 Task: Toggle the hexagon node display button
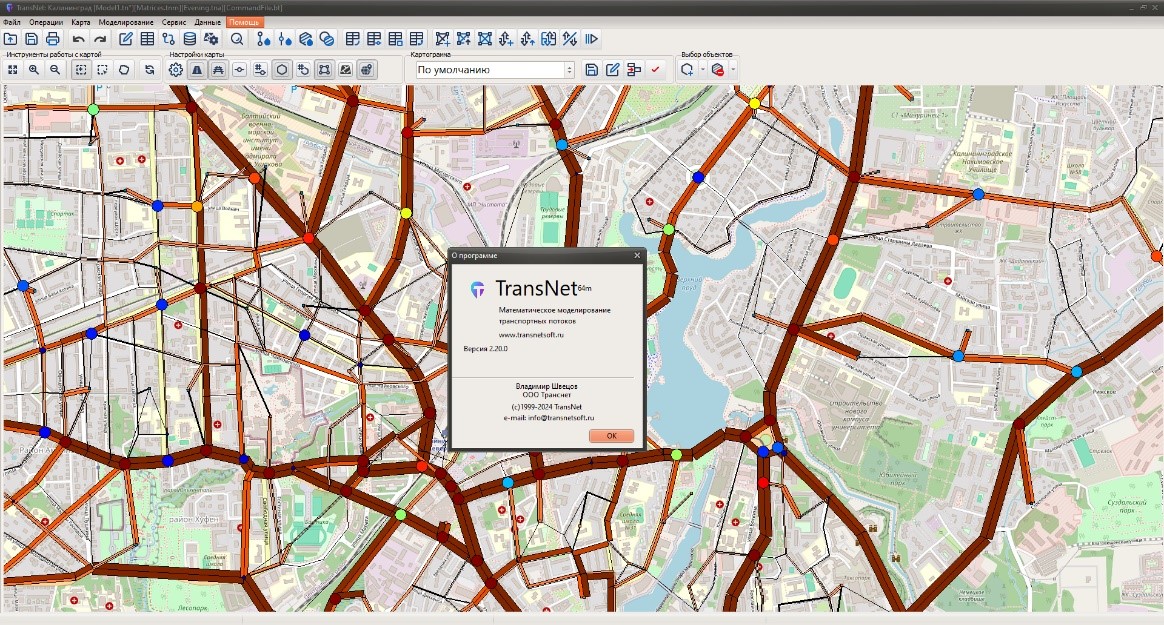(x=282, y=69)
